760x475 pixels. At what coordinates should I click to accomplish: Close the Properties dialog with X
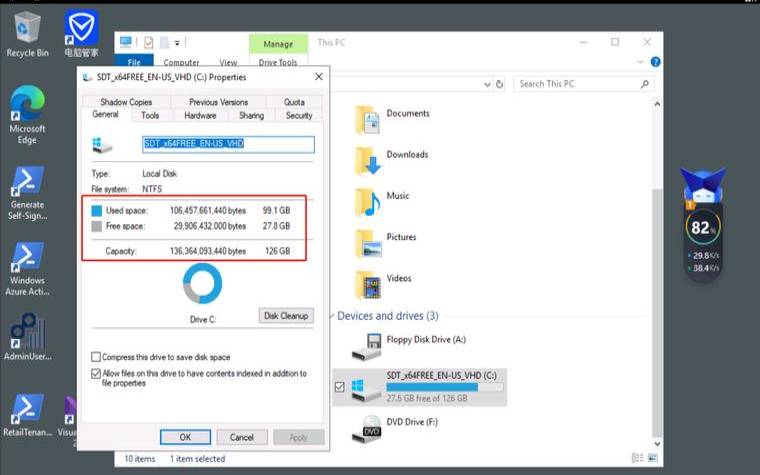318,77
